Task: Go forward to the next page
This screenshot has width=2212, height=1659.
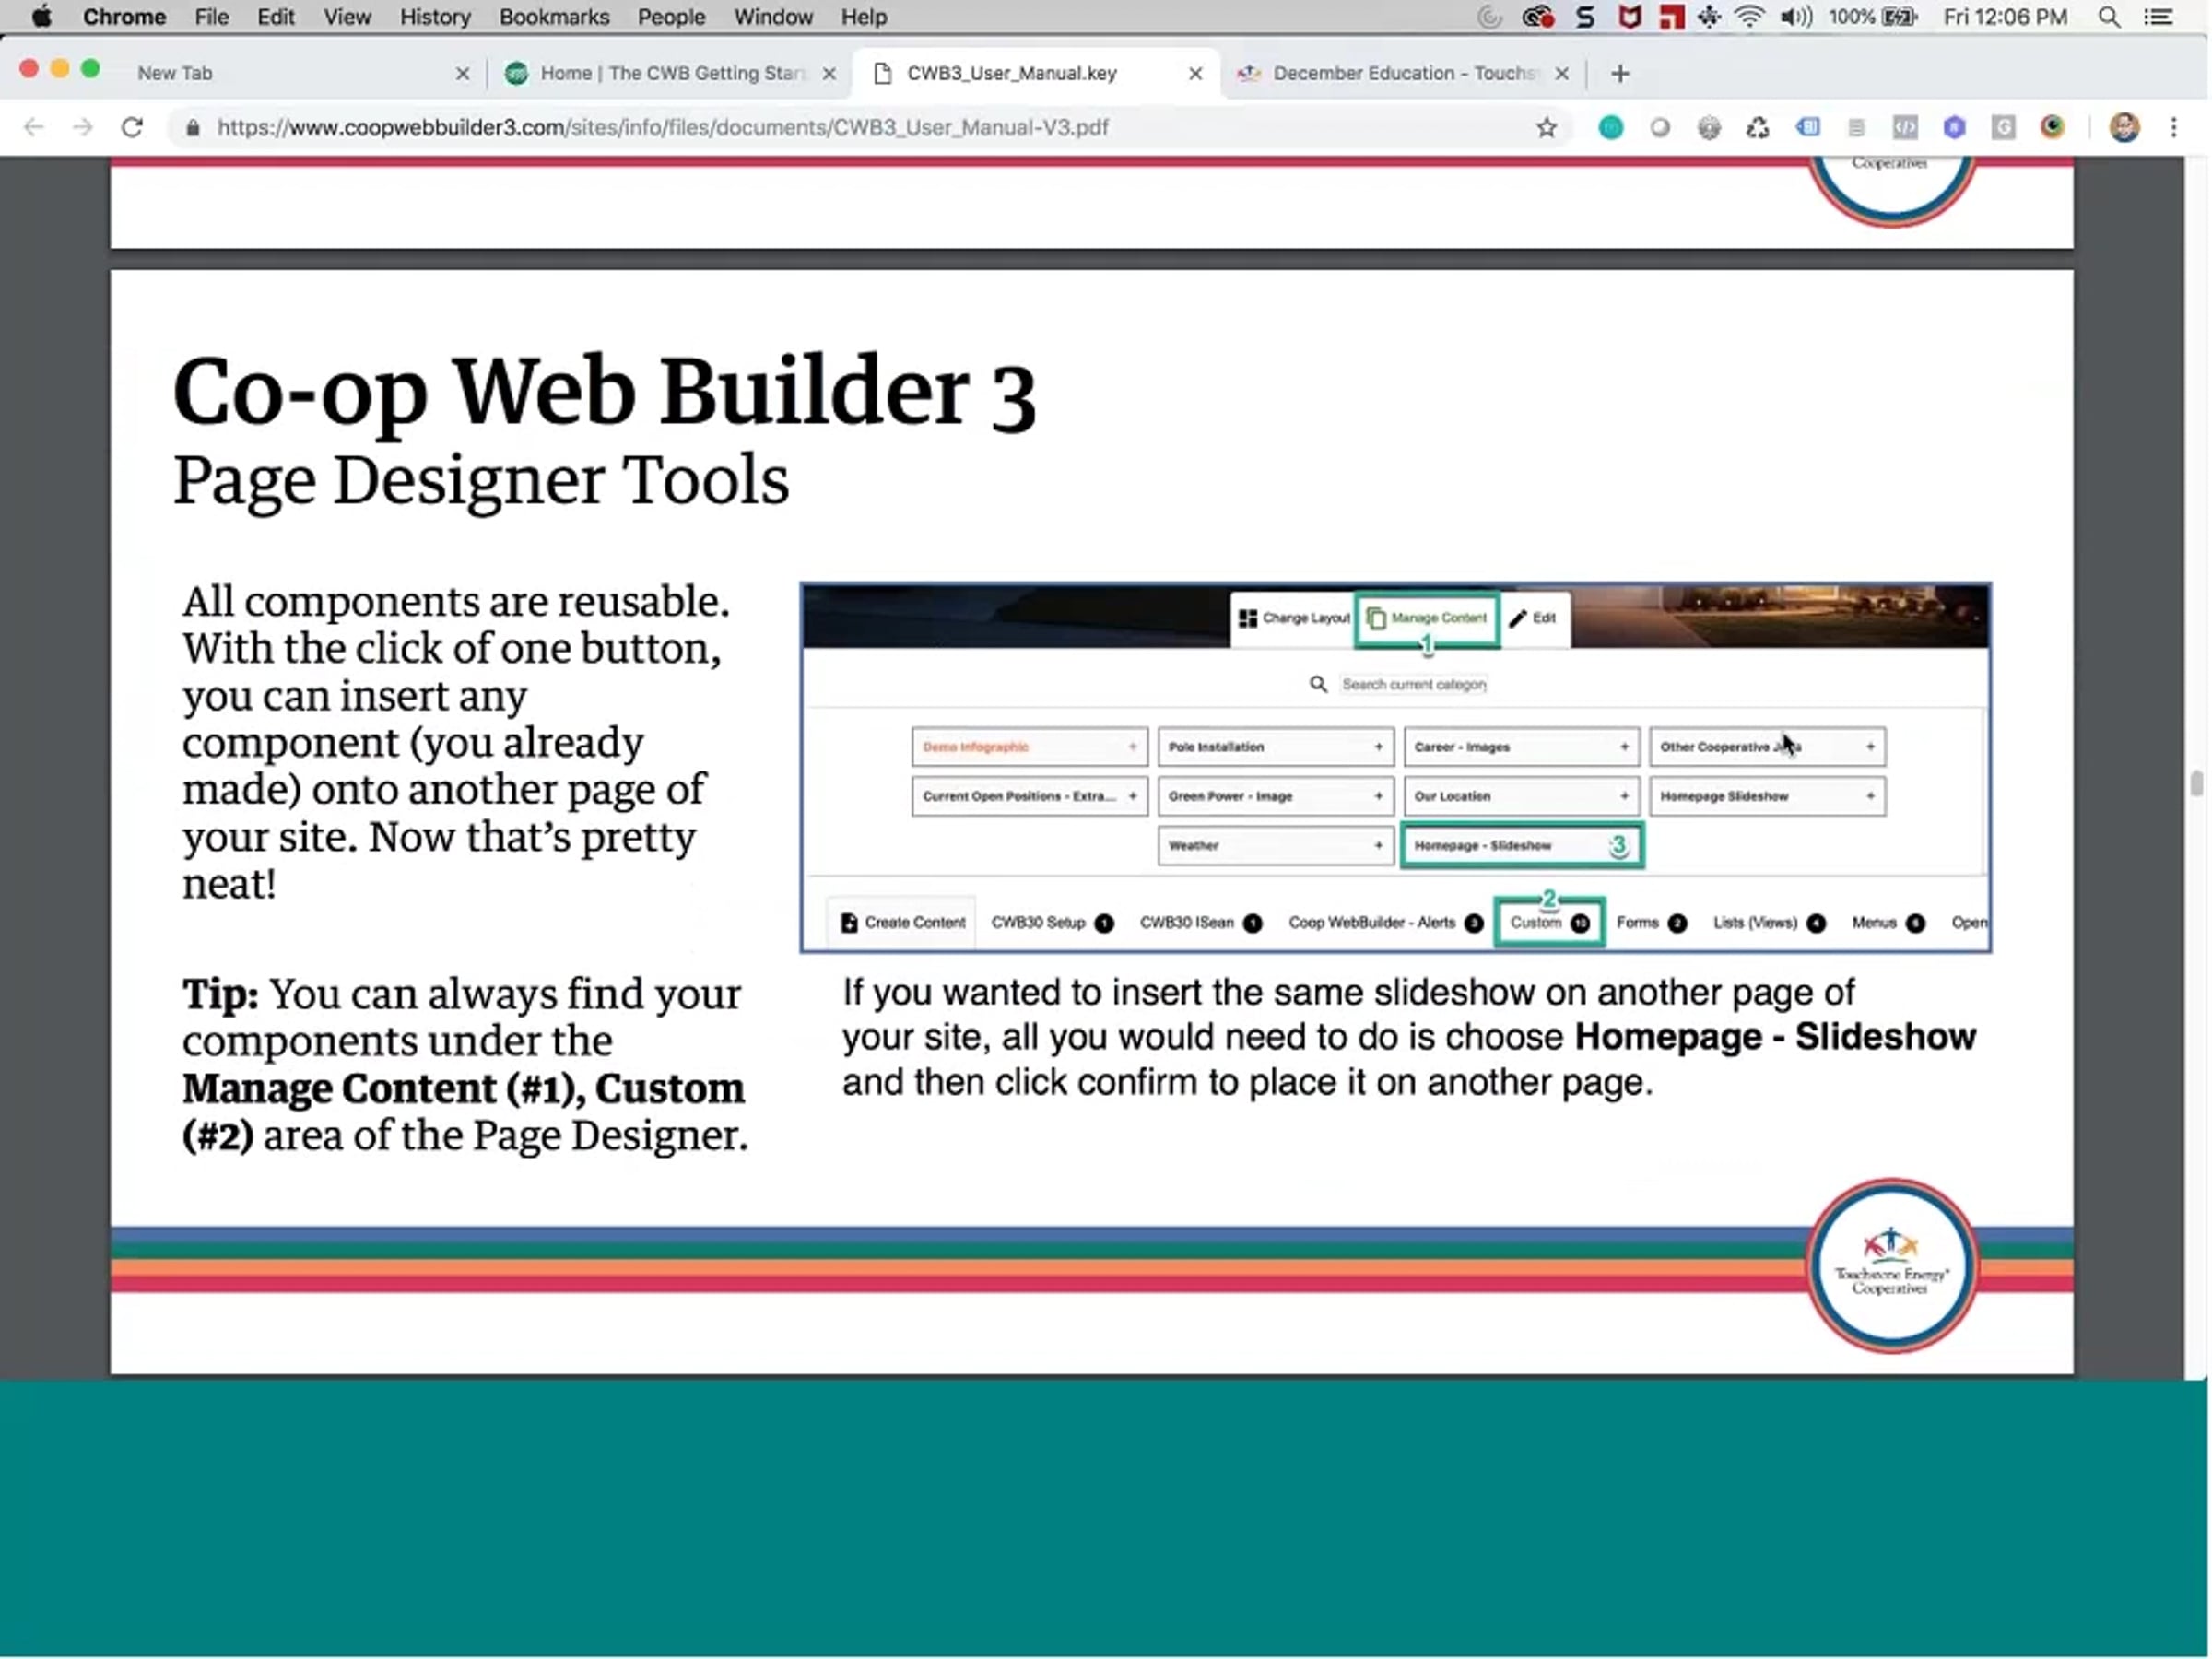Action: pyautogui.click(x=83, y=127)
